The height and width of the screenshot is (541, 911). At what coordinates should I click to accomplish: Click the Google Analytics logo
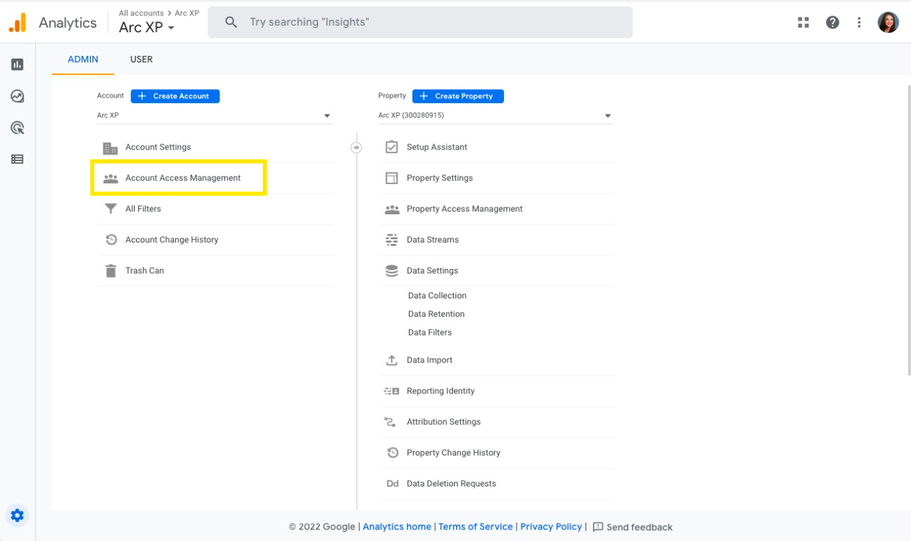click(x=17, y=23)
